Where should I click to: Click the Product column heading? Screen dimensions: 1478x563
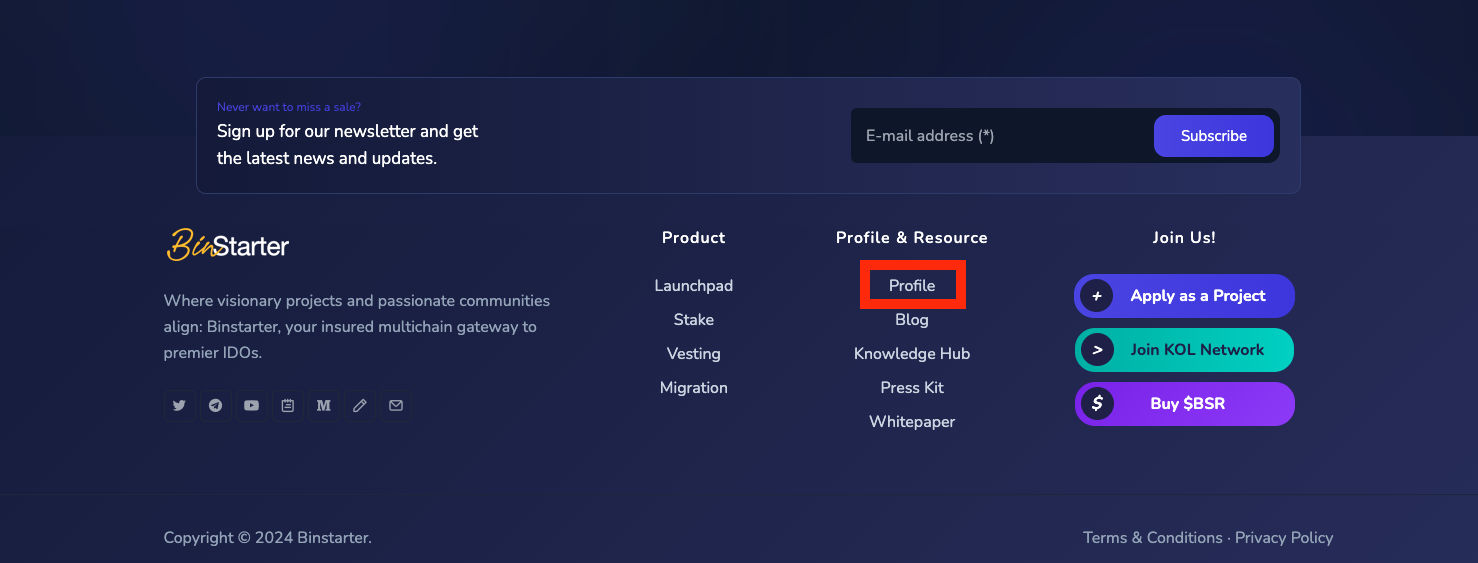click(694, 238)
